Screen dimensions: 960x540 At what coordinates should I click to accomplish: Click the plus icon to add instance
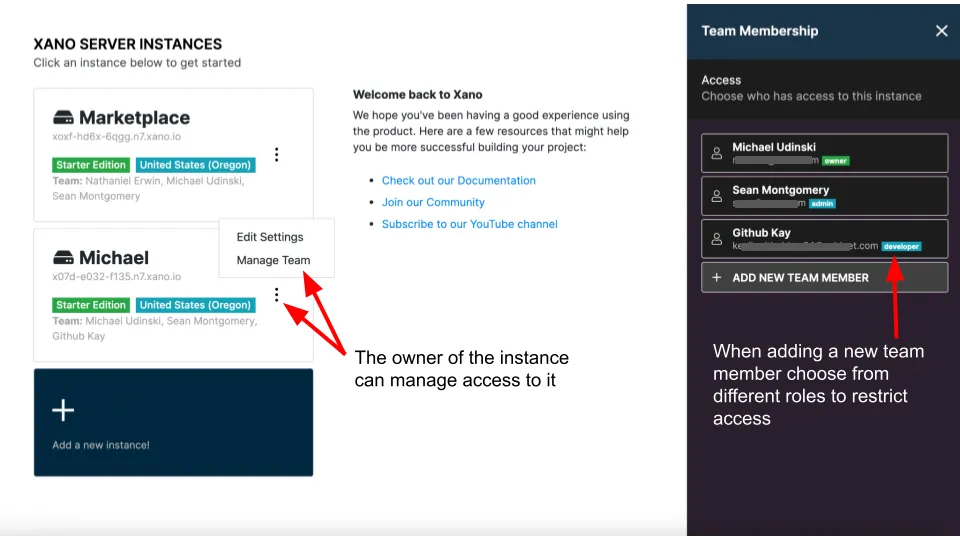tap(63, 410)
